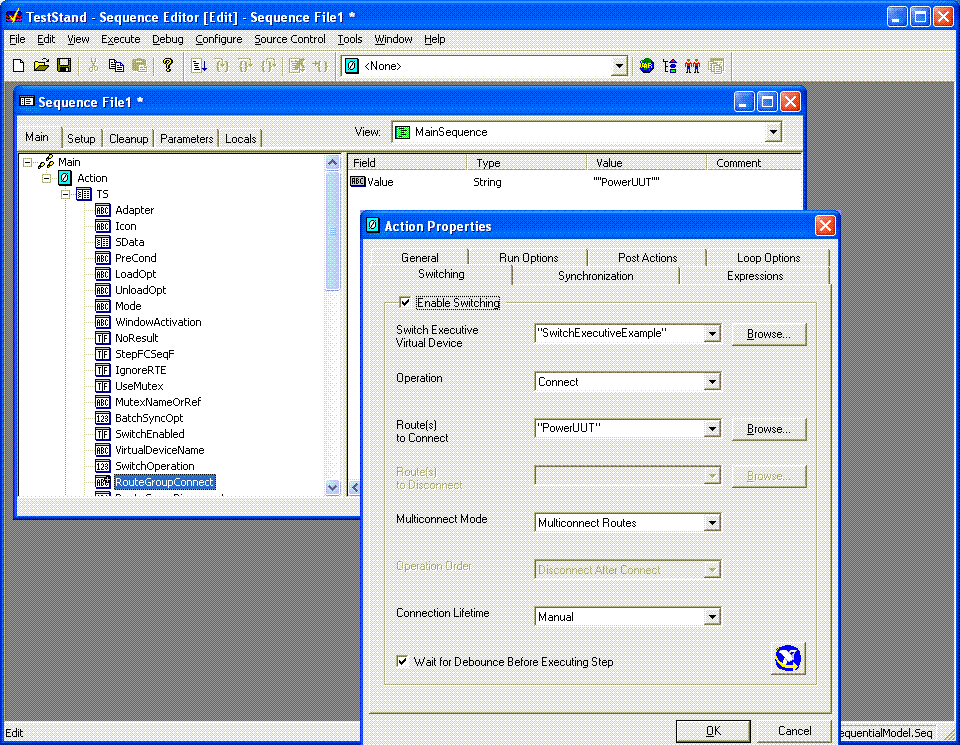This screenshot has width=960, height=745.
Task: Click the yellow question mark help icon
Action: coord(168,66)
